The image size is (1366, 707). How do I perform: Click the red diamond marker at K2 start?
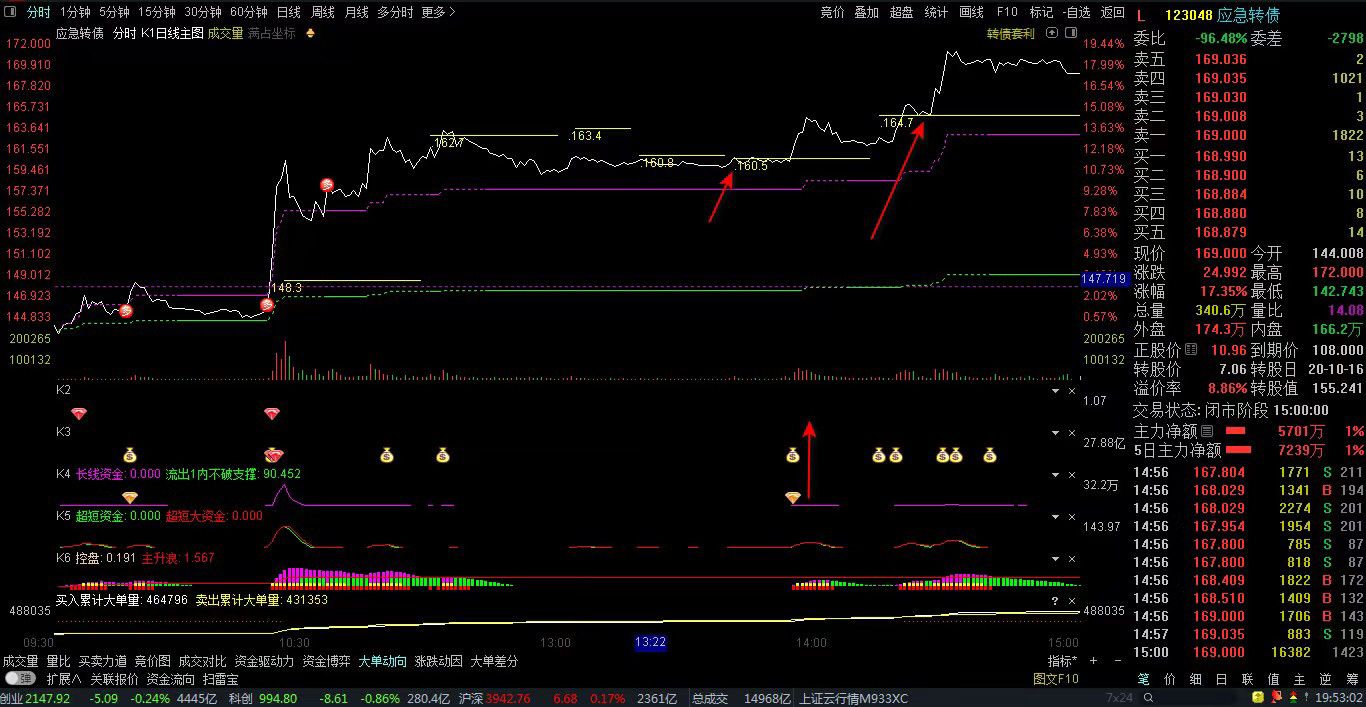[79, 414]
